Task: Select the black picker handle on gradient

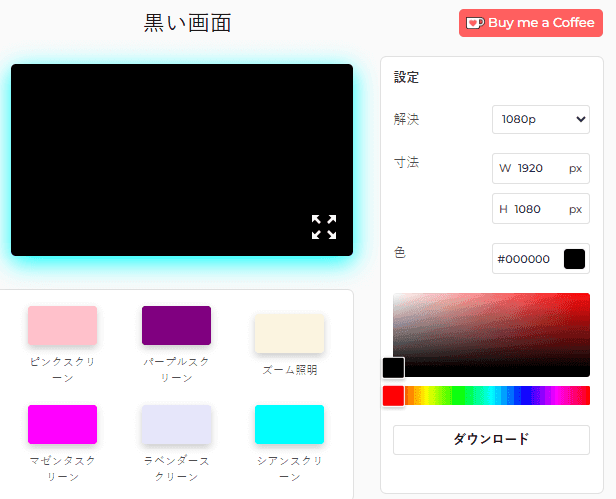Action: point(393,367)
